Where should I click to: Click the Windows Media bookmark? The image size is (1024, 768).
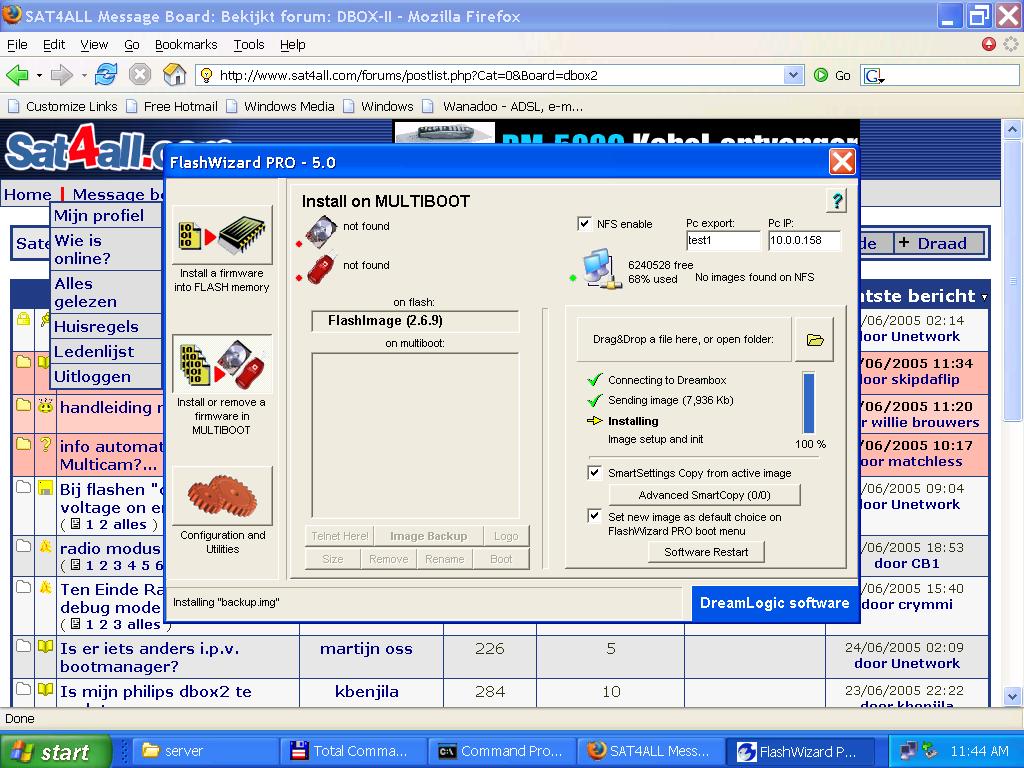click(x=281, y=106)
